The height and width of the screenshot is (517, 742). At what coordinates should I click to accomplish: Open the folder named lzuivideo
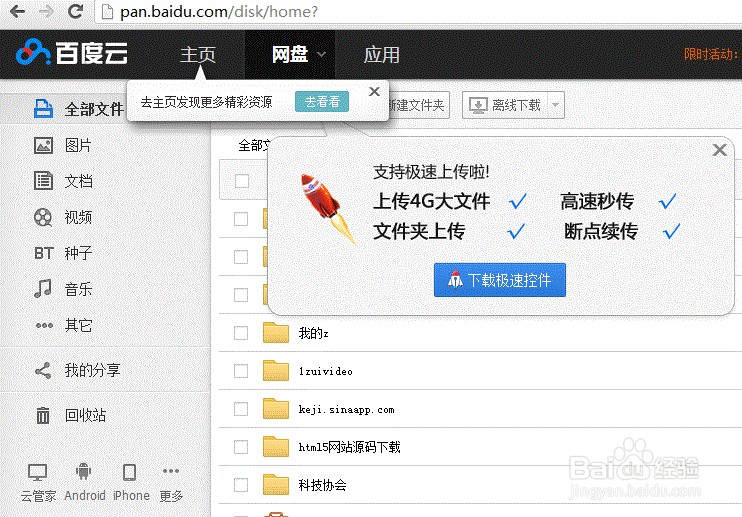326,371
